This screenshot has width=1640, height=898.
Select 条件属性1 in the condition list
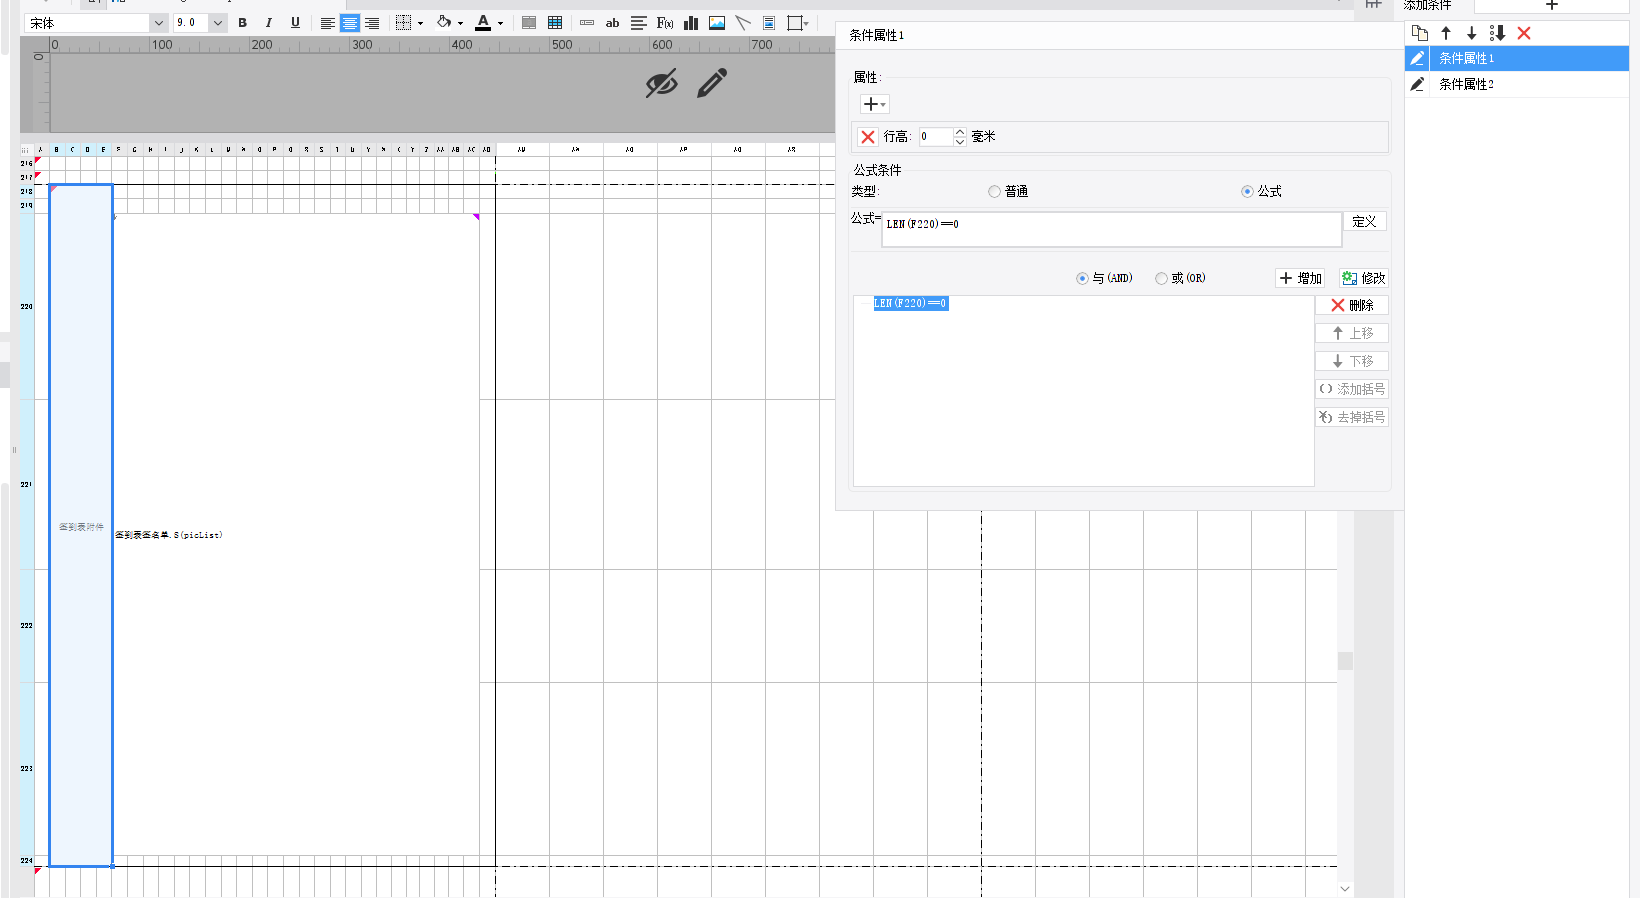coord(1517,58)
